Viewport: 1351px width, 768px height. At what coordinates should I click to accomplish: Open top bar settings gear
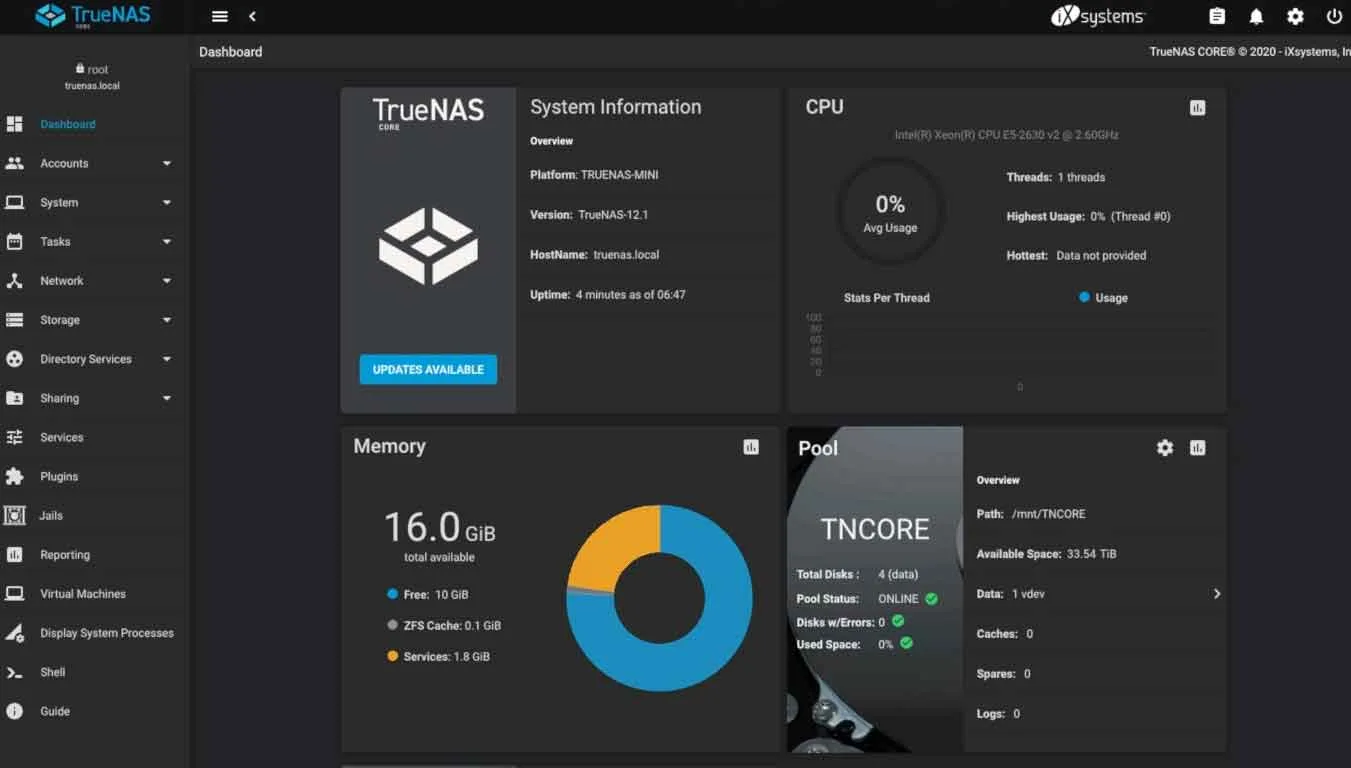tap(1295, 16)
